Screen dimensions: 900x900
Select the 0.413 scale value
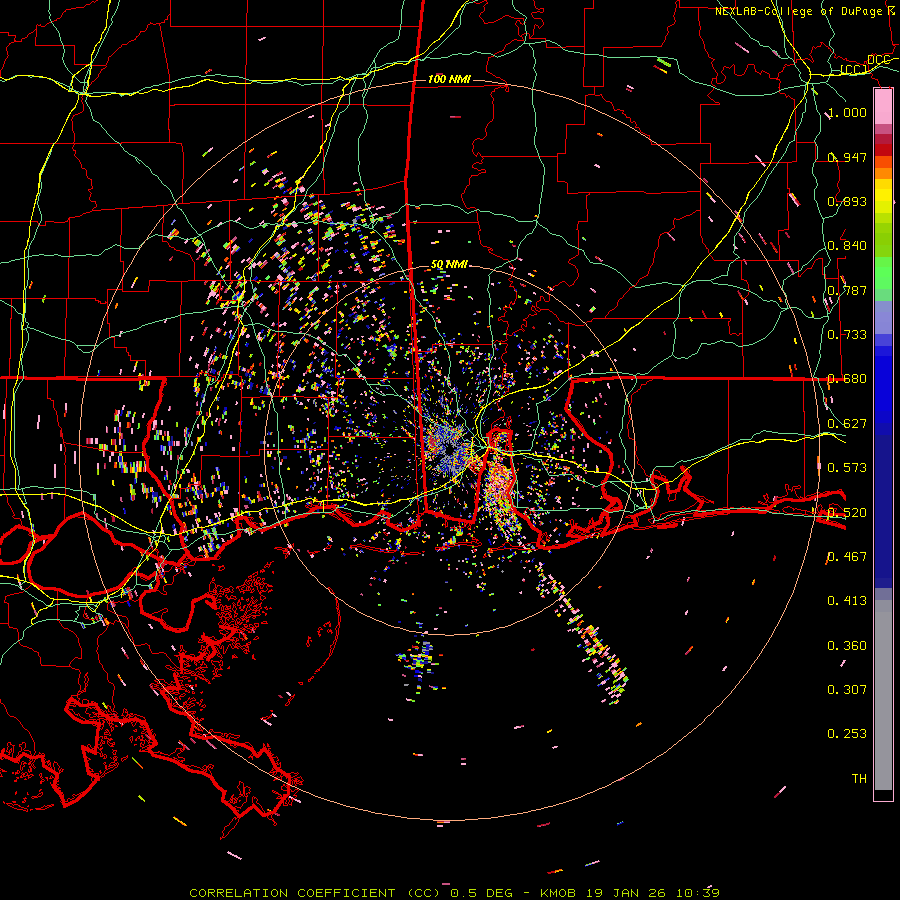(x=847, y=601)
